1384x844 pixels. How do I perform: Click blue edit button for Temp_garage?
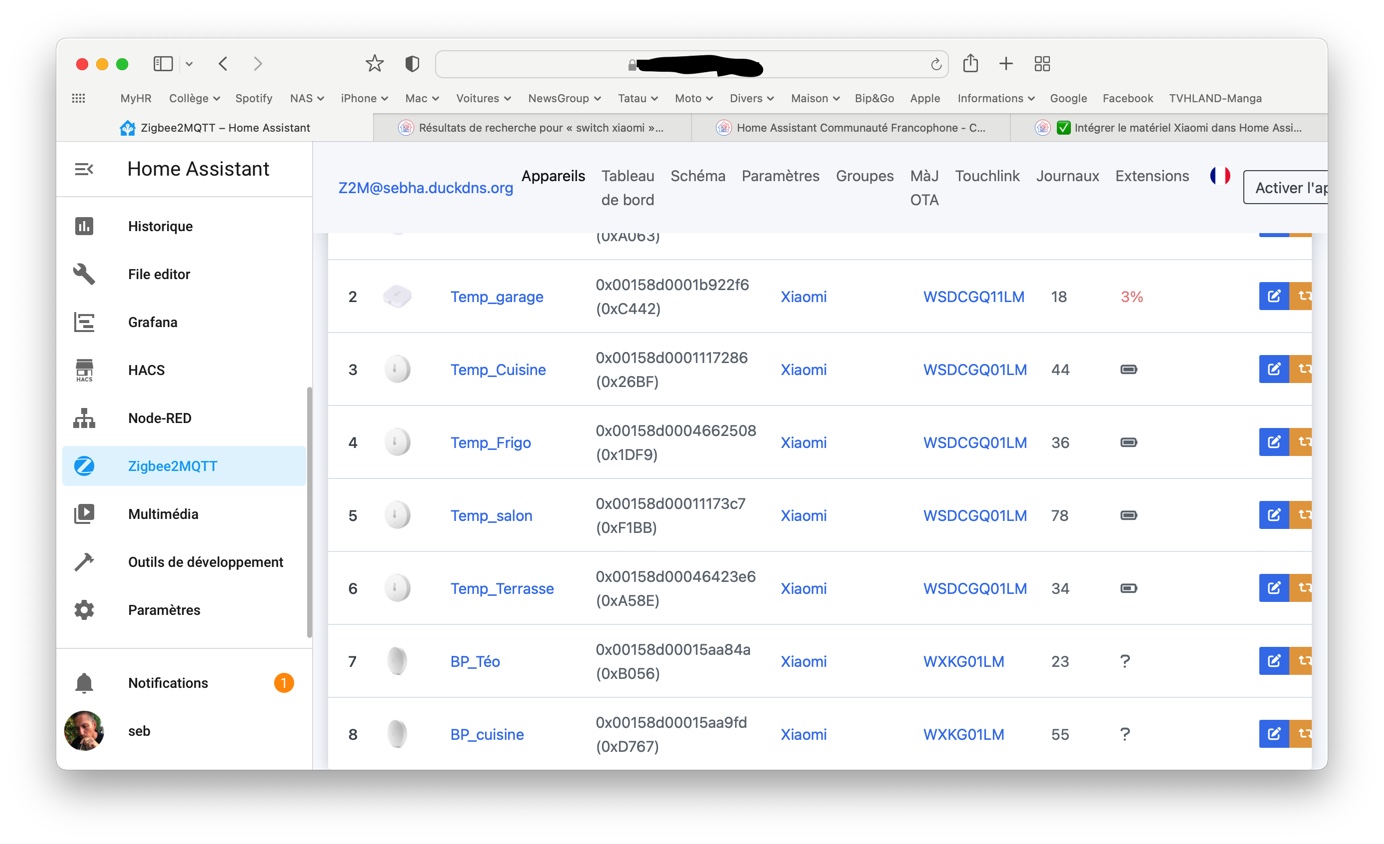[1274, 296]
